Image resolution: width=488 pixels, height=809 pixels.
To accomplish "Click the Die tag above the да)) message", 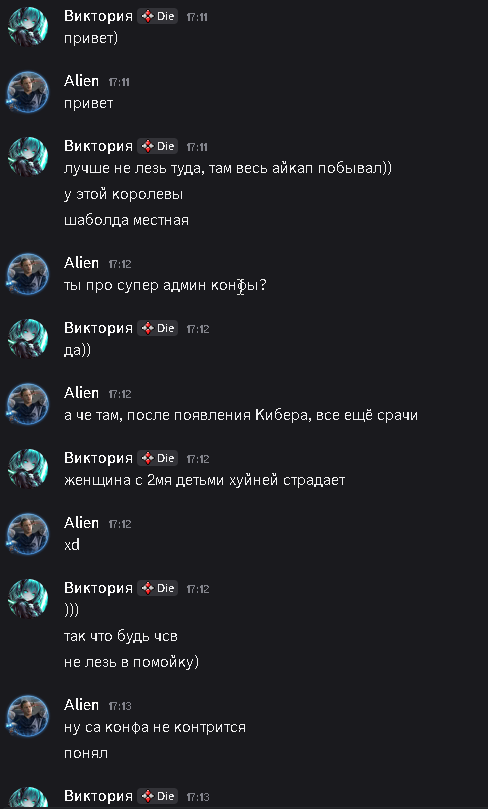I will (158, 328).
